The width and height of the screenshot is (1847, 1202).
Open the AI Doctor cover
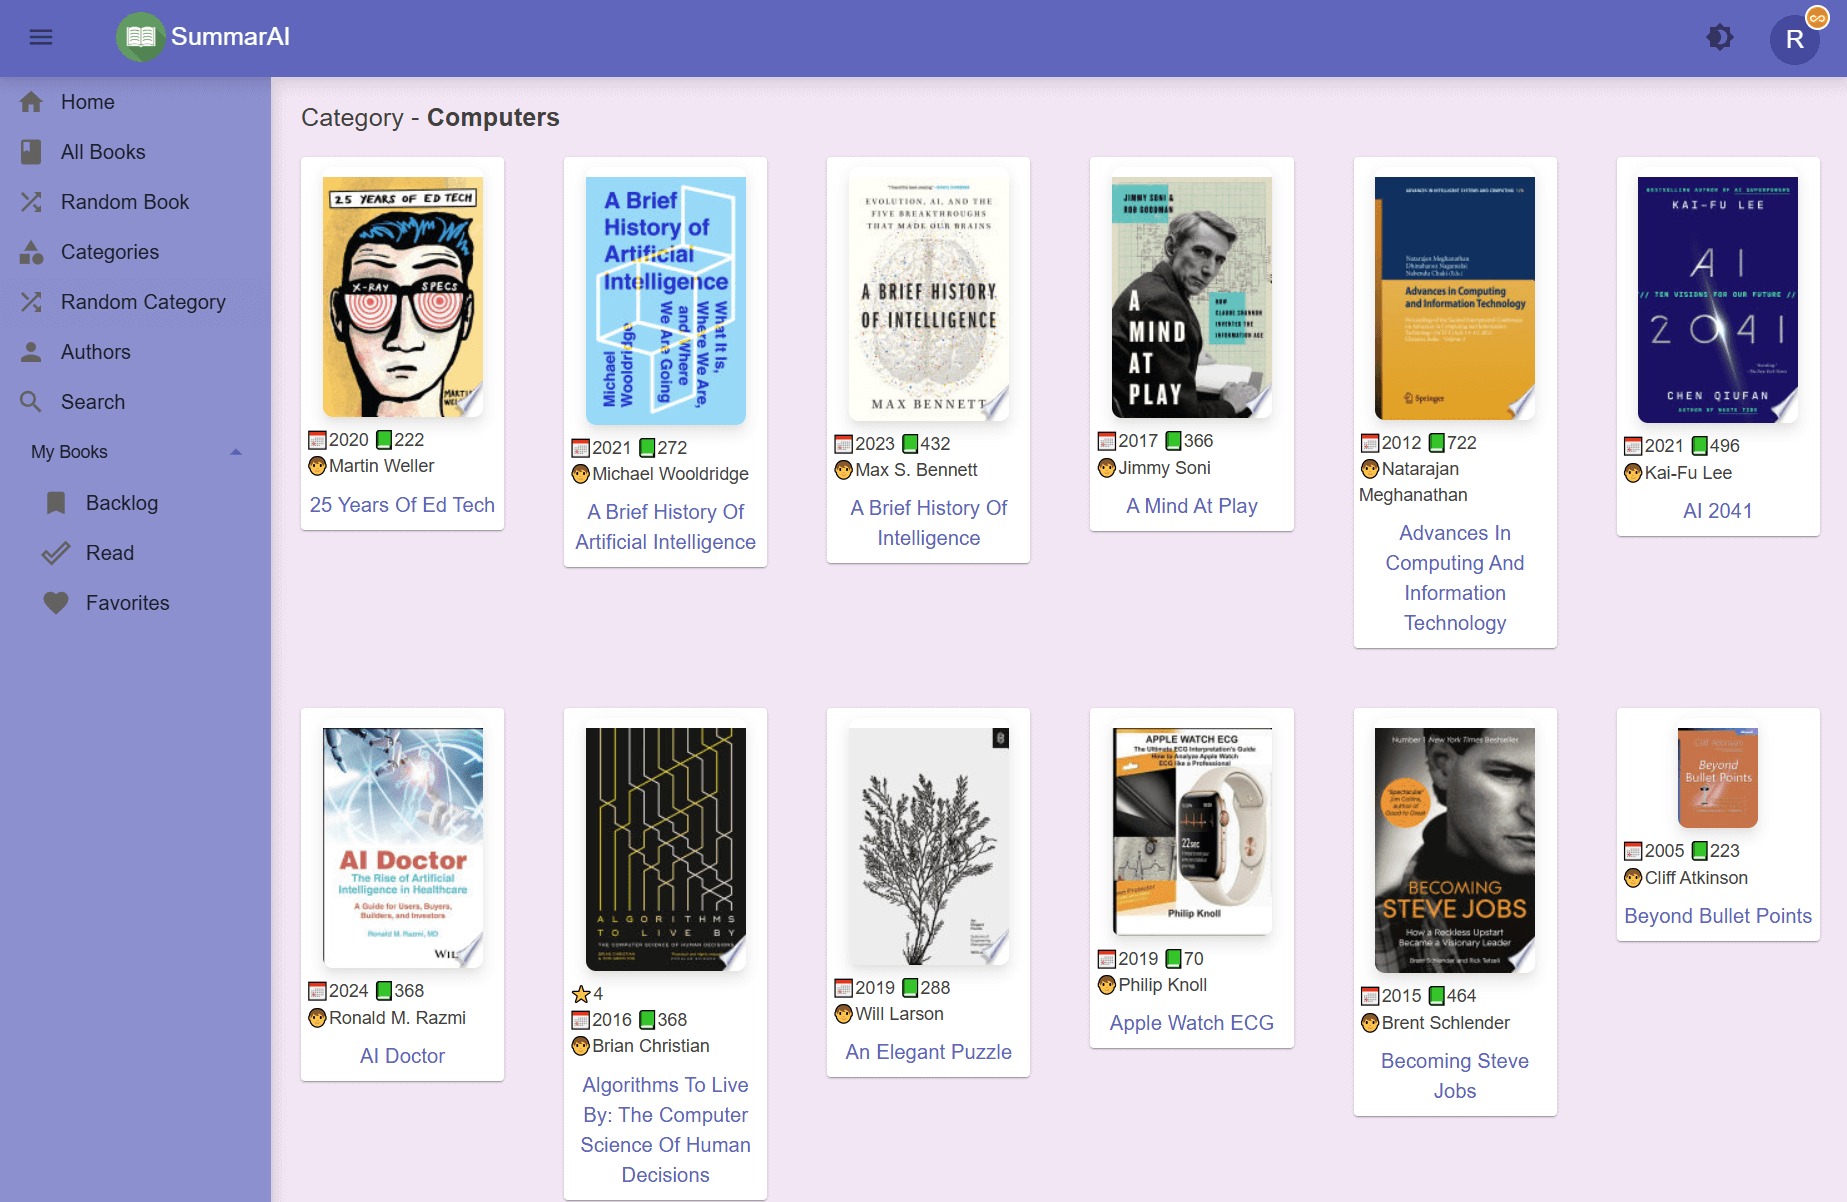403,848
